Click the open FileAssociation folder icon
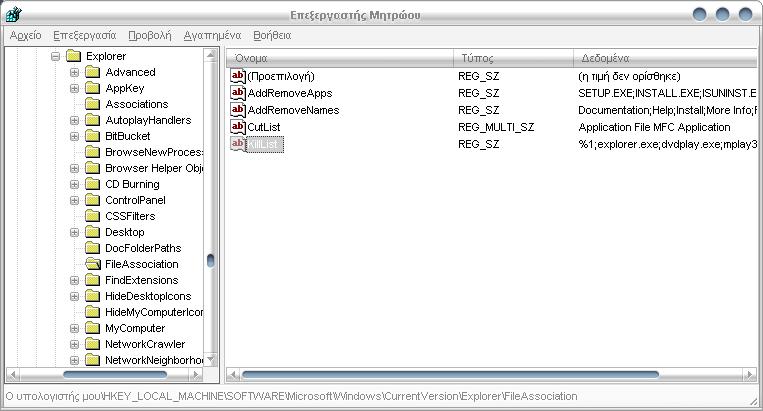 (x=92, y=264)
